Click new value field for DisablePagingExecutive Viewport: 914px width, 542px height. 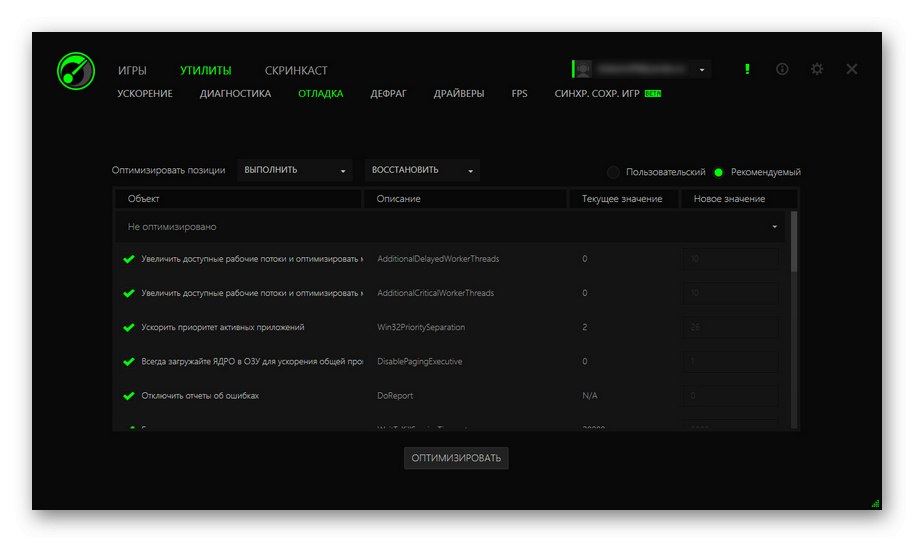pyautogui.click(x=731, y=361)
